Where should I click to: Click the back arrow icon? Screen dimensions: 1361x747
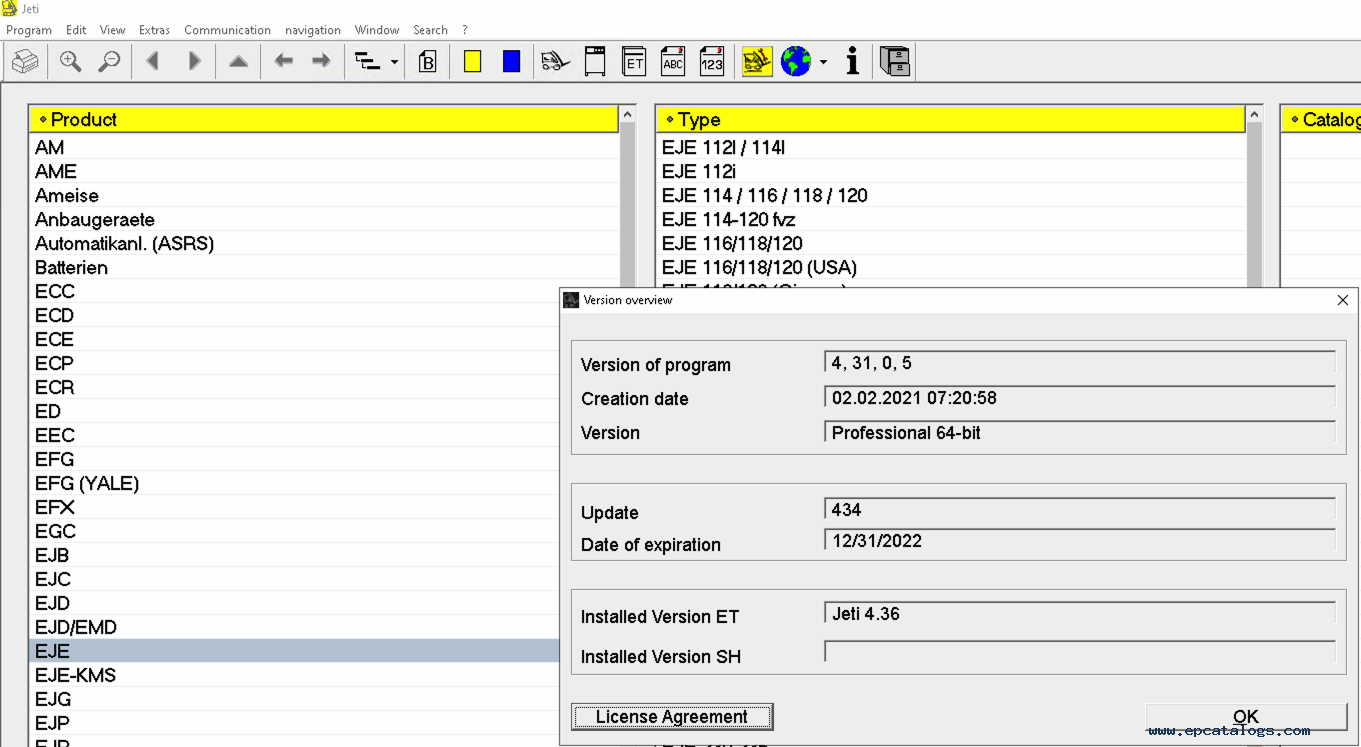[284, 62]
